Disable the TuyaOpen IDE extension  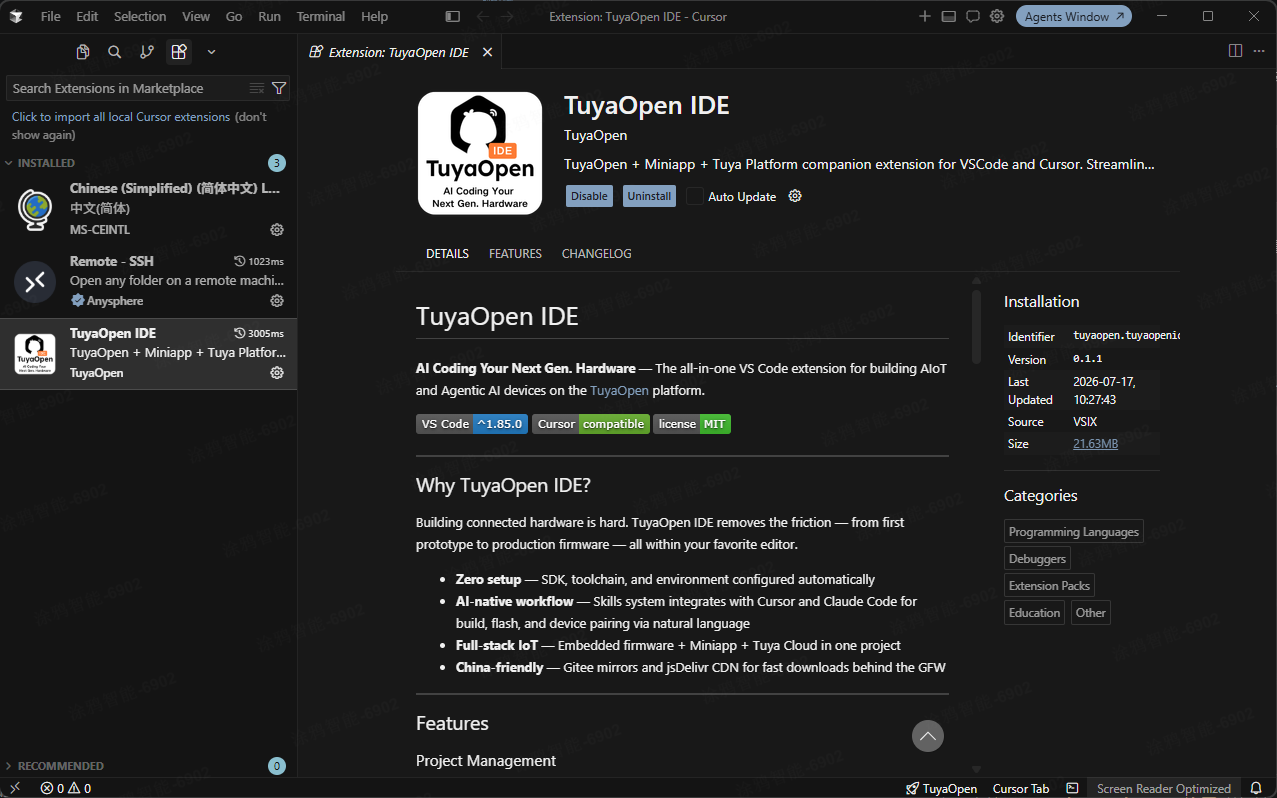click(x=589, y=196)
